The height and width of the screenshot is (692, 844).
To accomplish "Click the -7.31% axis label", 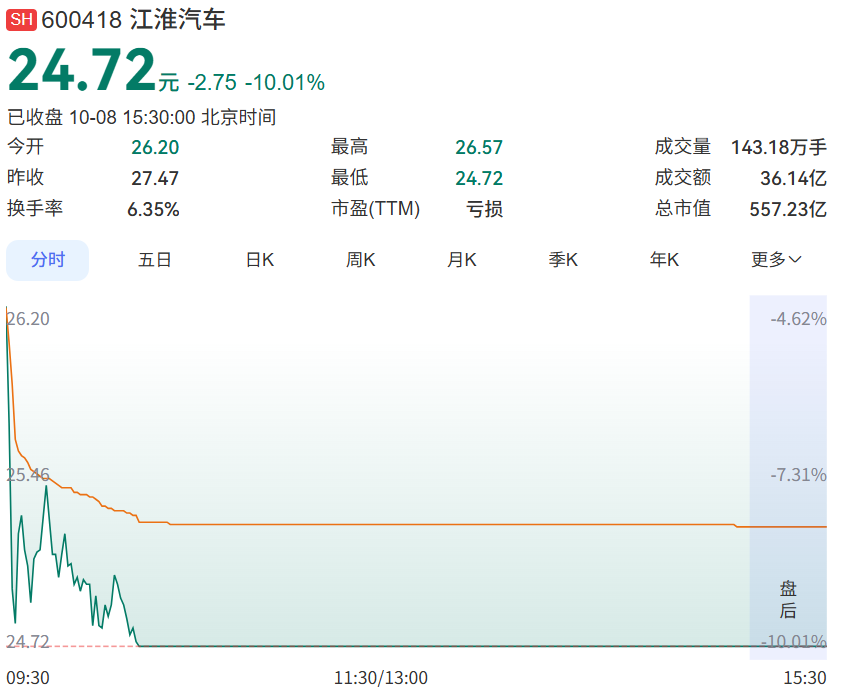I will click(x=798, y=475).
